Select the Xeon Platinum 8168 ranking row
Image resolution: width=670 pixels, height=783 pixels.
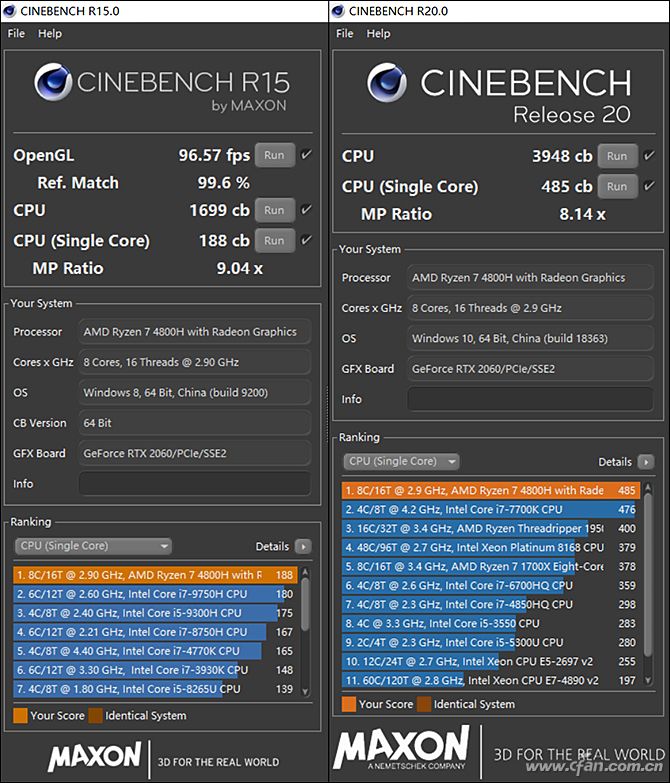pyautogui.click(x=491, y=547)
